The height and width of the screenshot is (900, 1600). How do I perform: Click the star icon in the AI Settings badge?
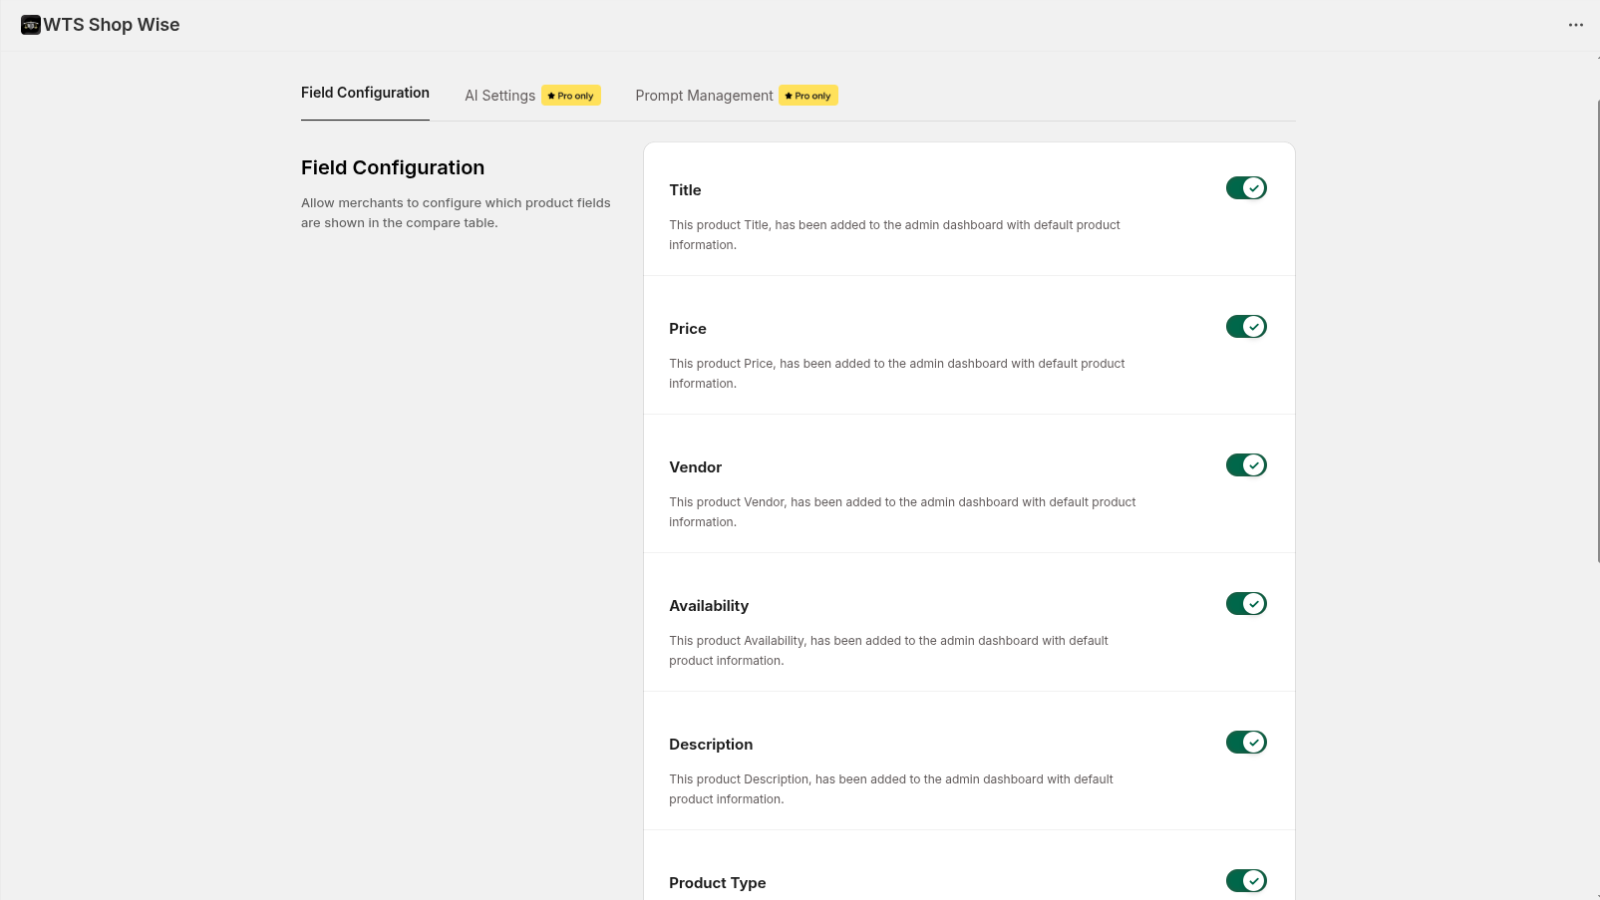(x=552, y=95)
